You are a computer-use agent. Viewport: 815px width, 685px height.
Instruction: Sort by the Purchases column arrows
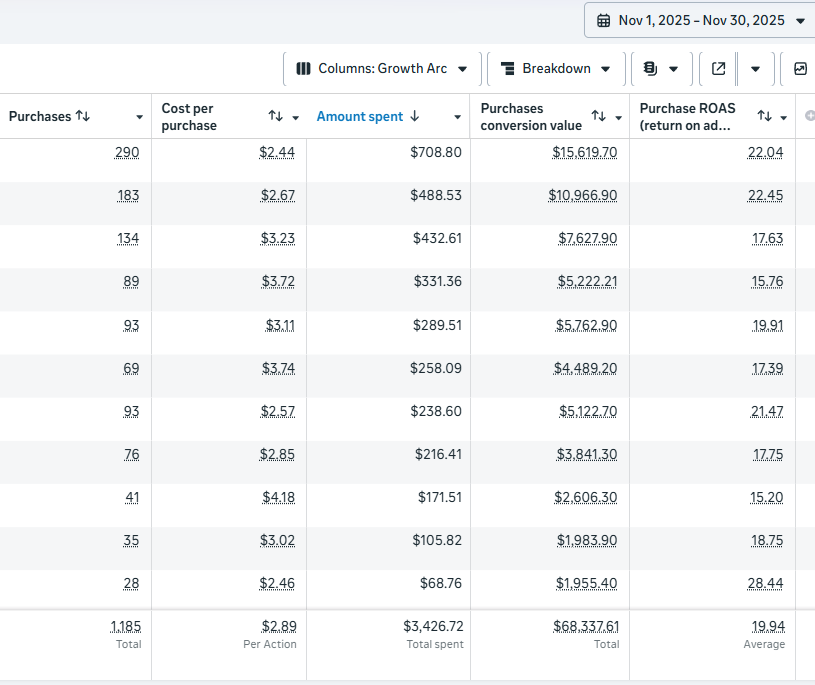click(83, 116)
